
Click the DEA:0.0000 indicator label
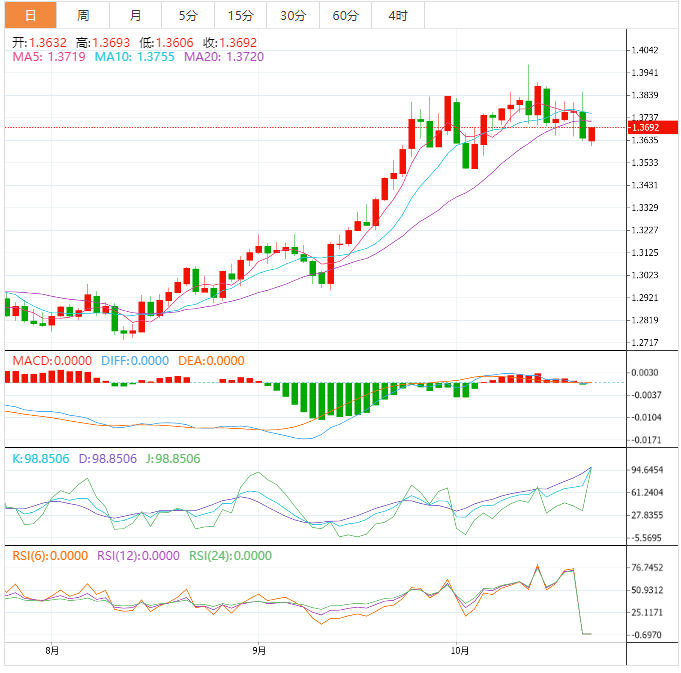pos(211,361)
